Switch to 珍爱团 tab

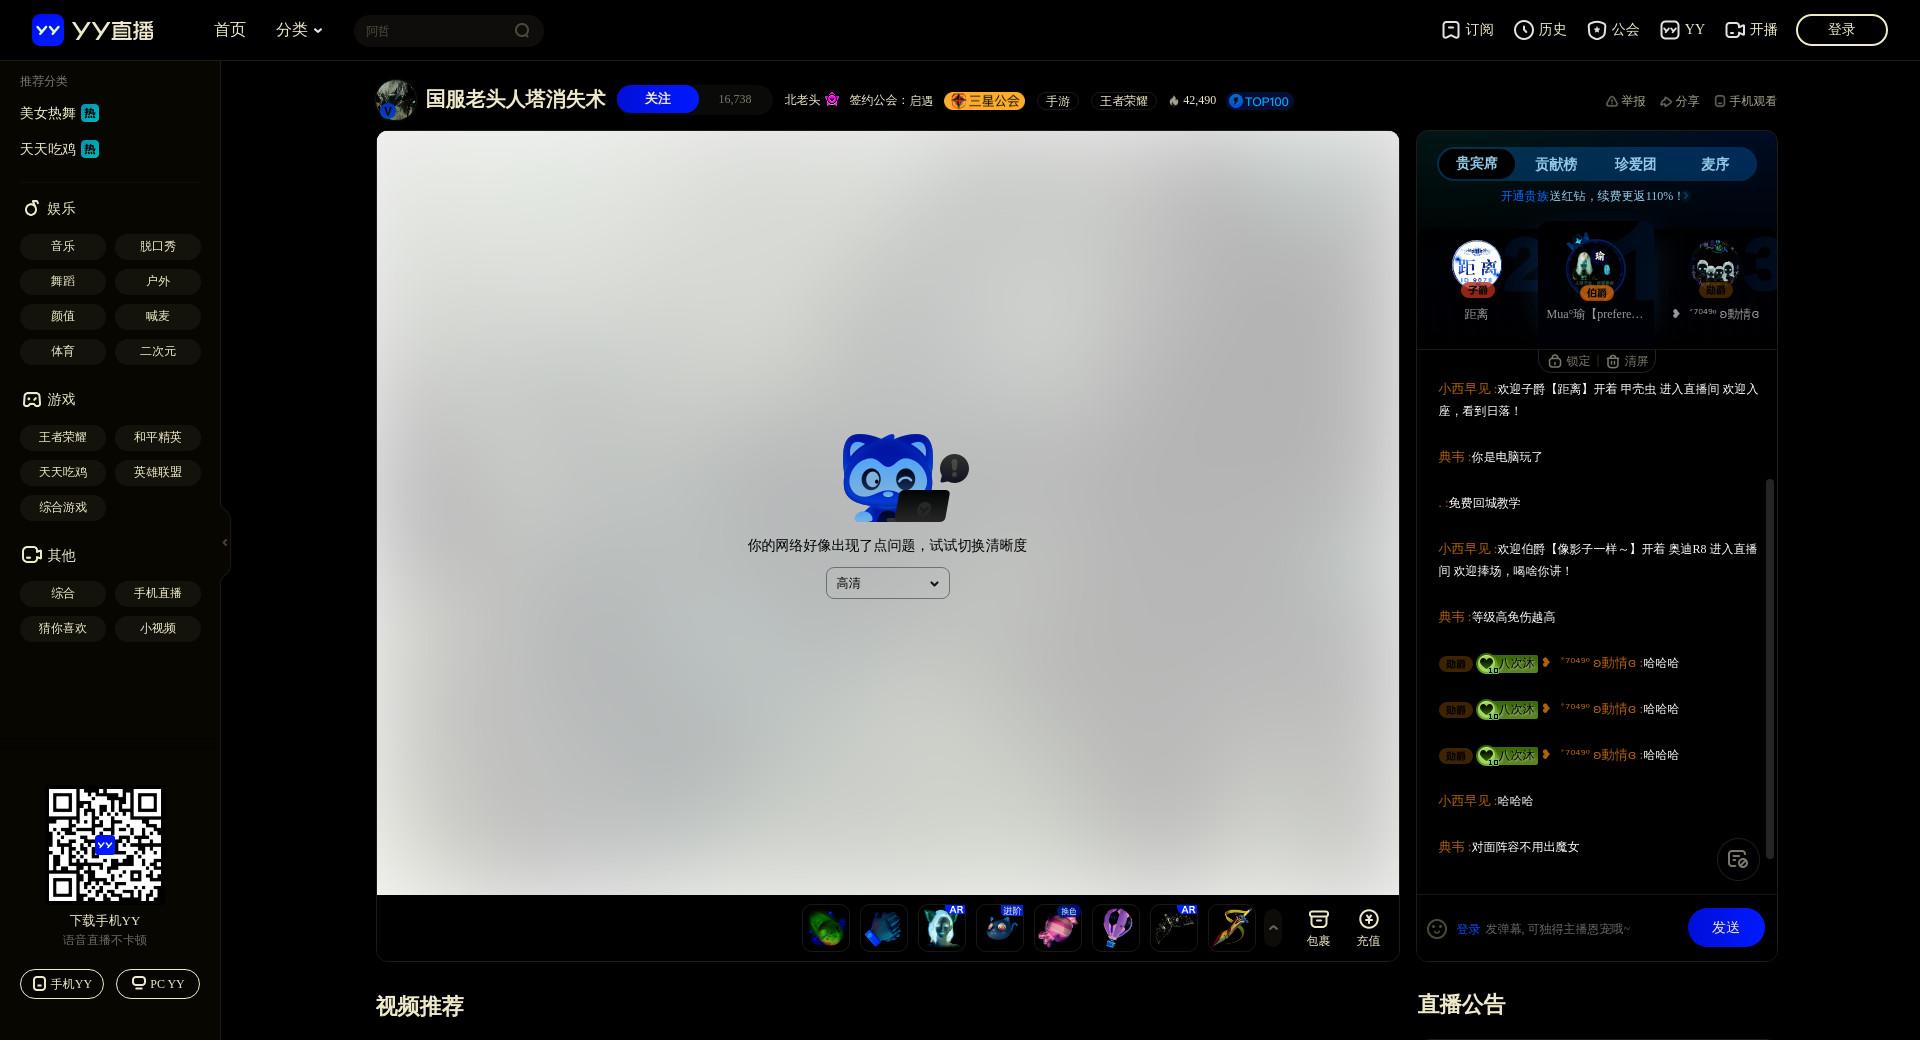click(x=1635, y=164)
